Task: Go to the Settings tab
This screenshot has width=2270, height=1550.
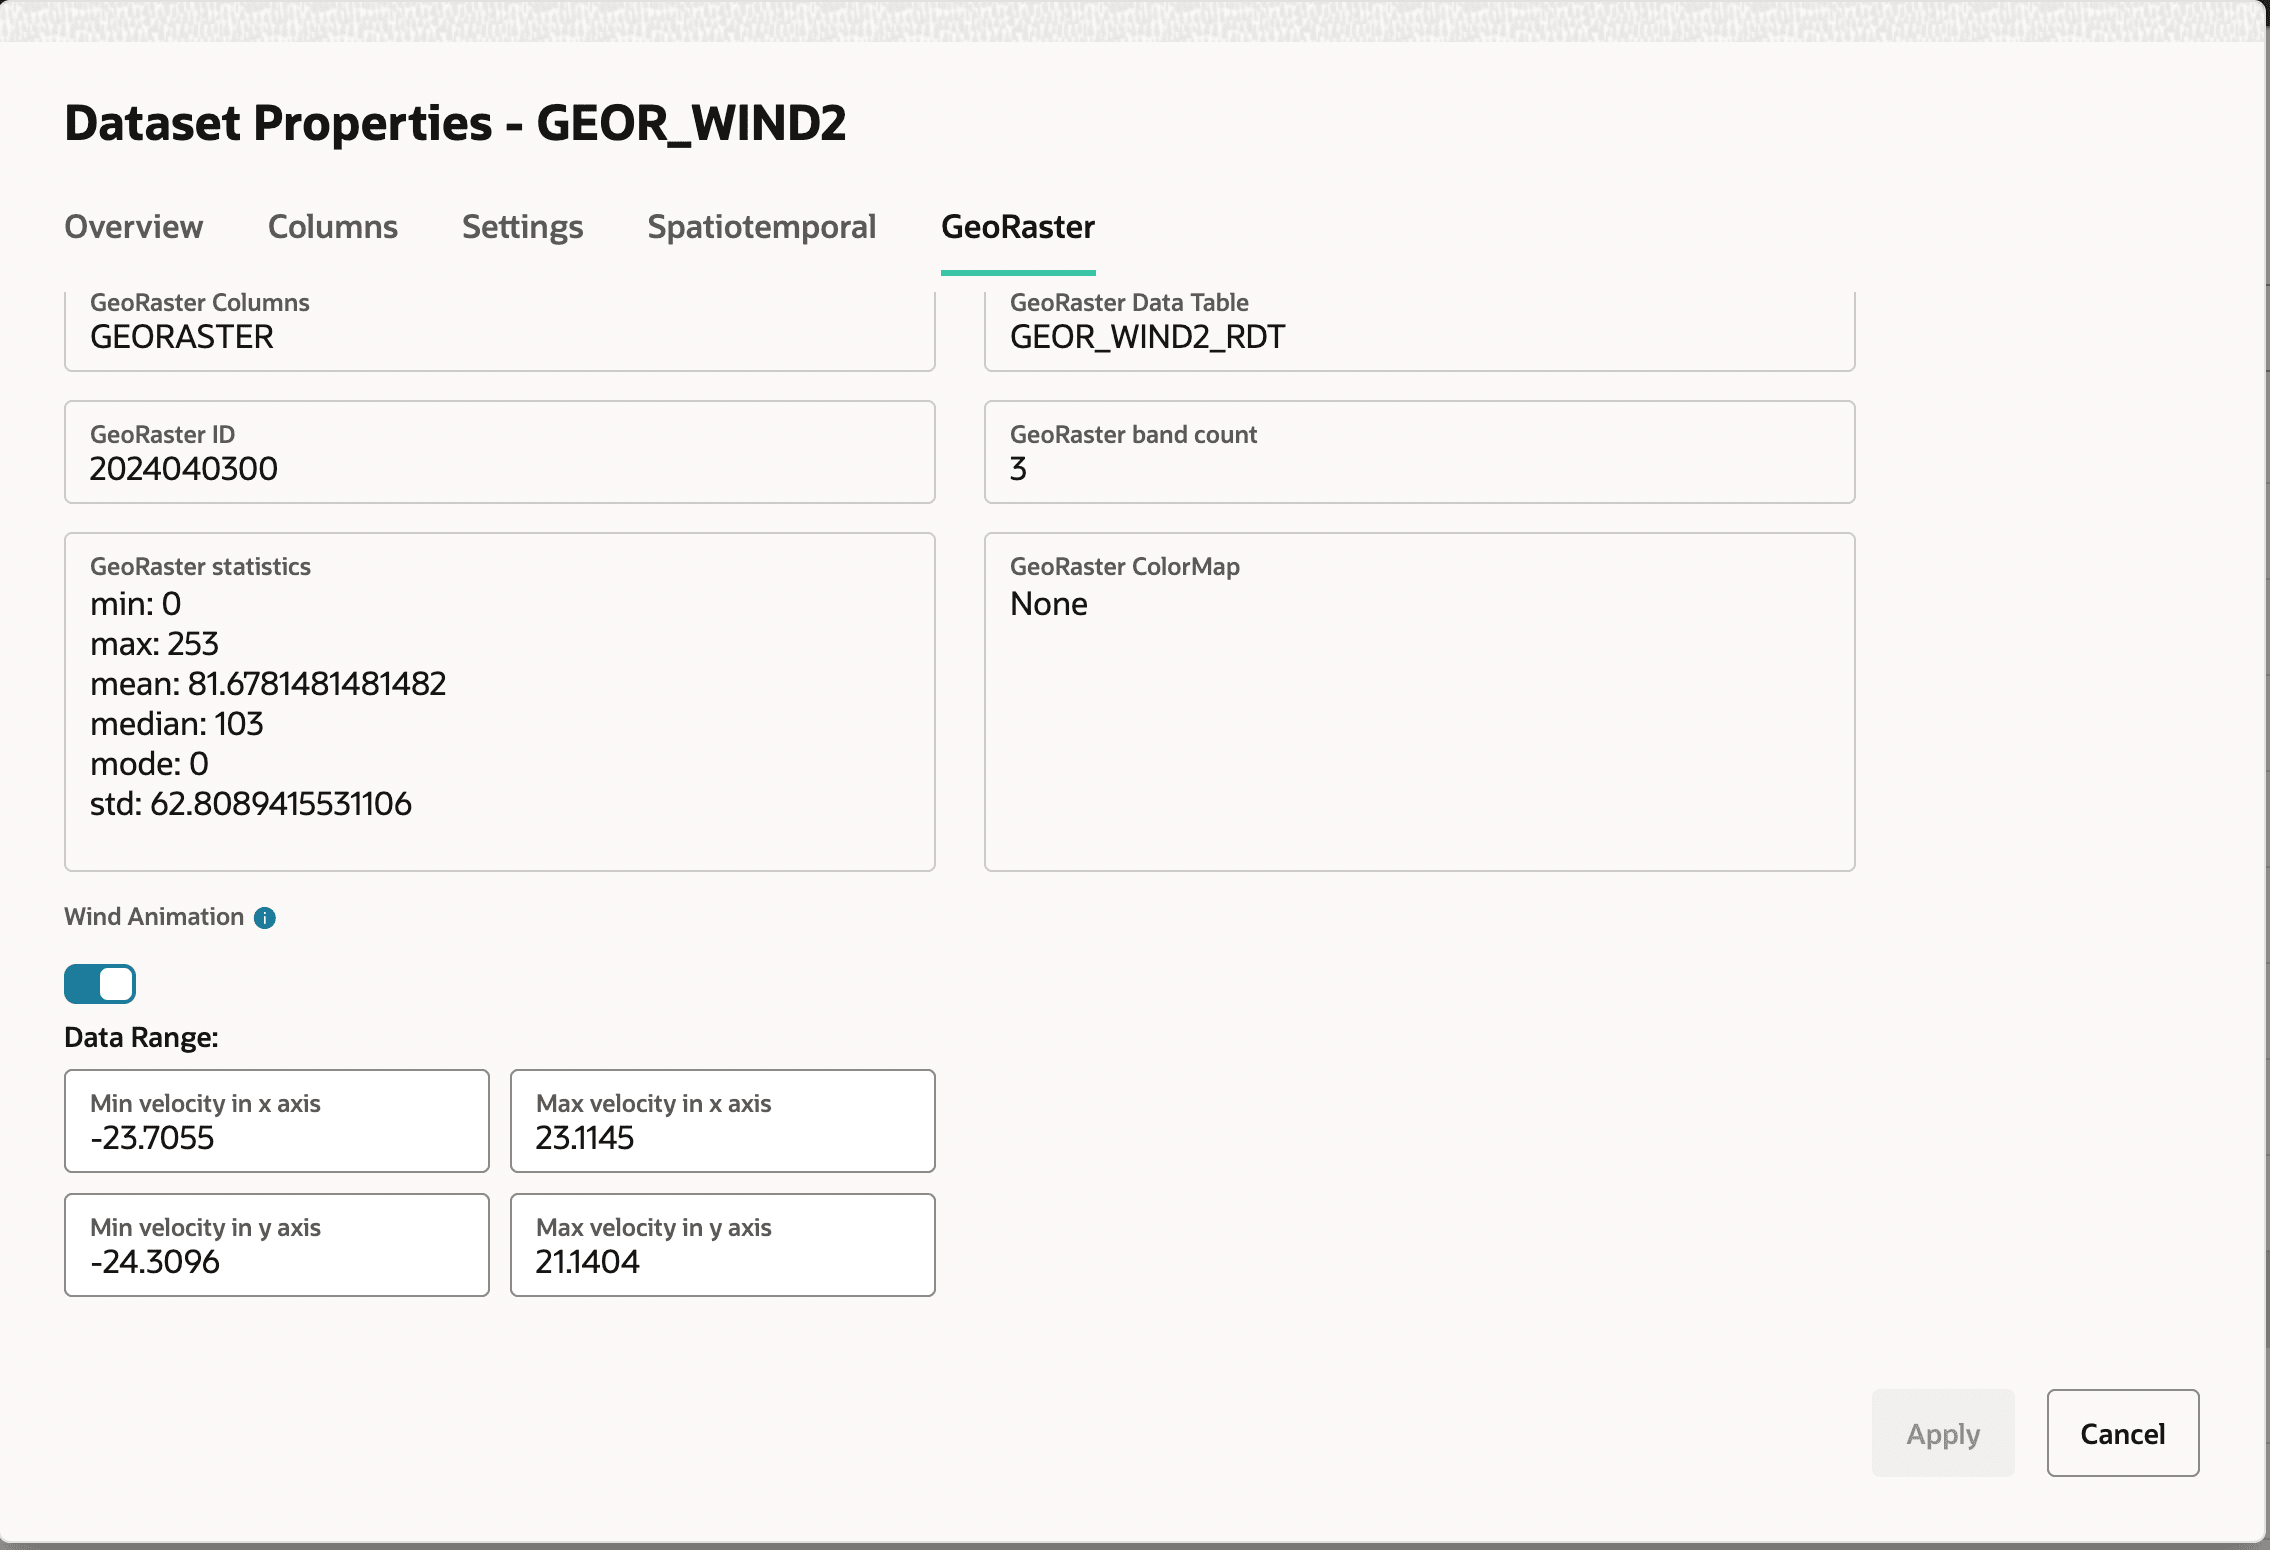Action: click(x=522, y=227)
